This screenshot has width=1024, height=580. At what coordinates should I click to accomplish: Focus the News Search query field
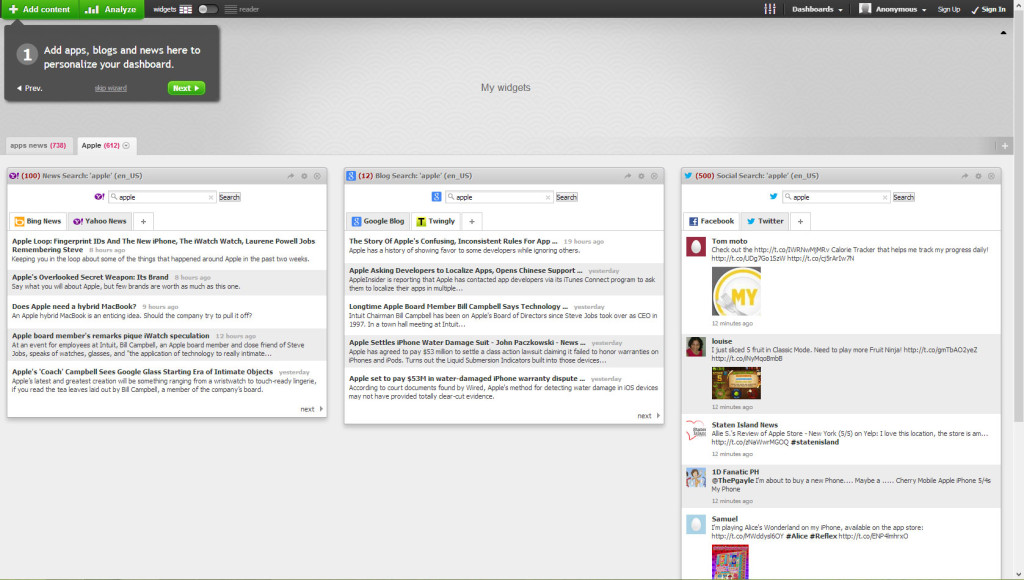click(x=162, y=197)
